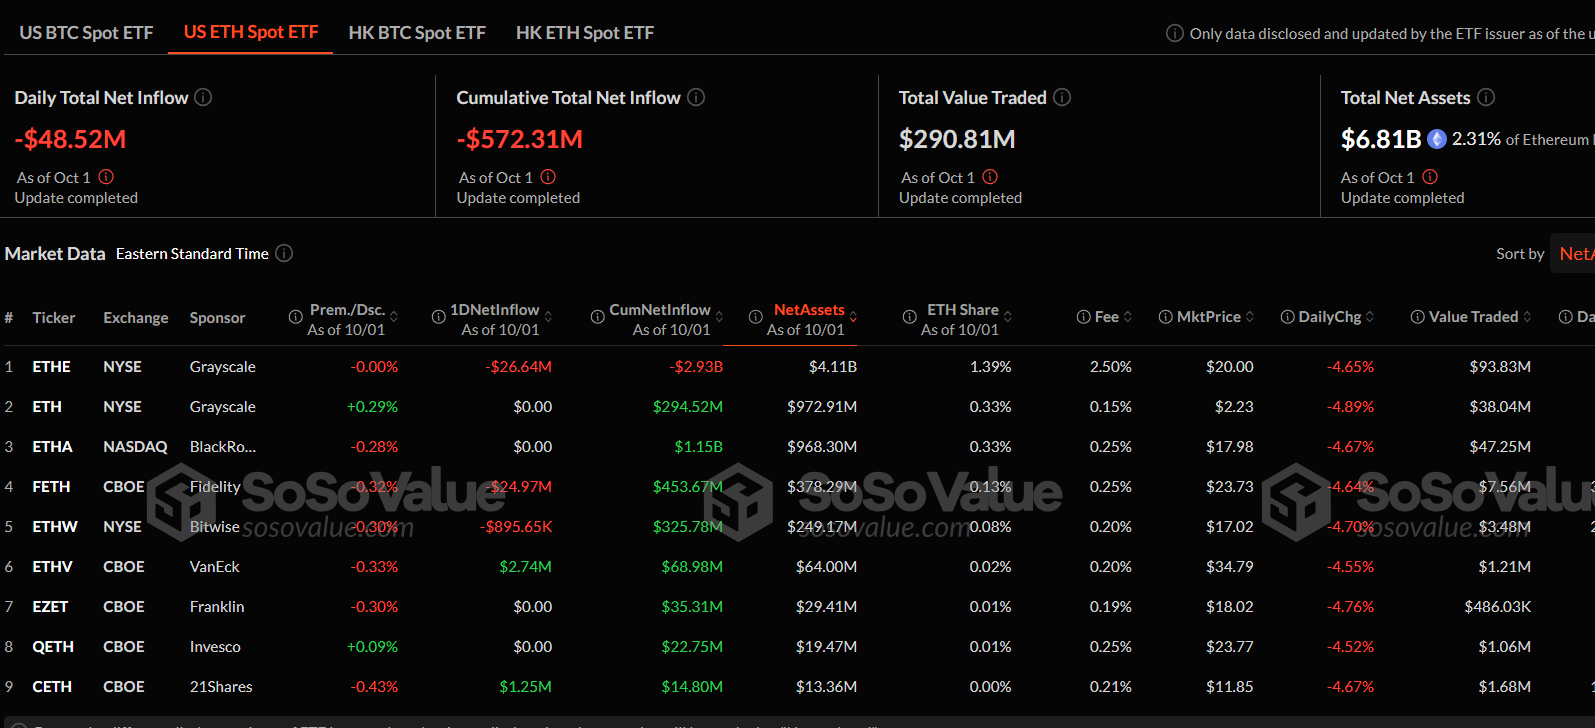Click NASDAQ exchange cell in ETHA row
The width and height of the screenshot is (1595, 728).
pos(136,447)
